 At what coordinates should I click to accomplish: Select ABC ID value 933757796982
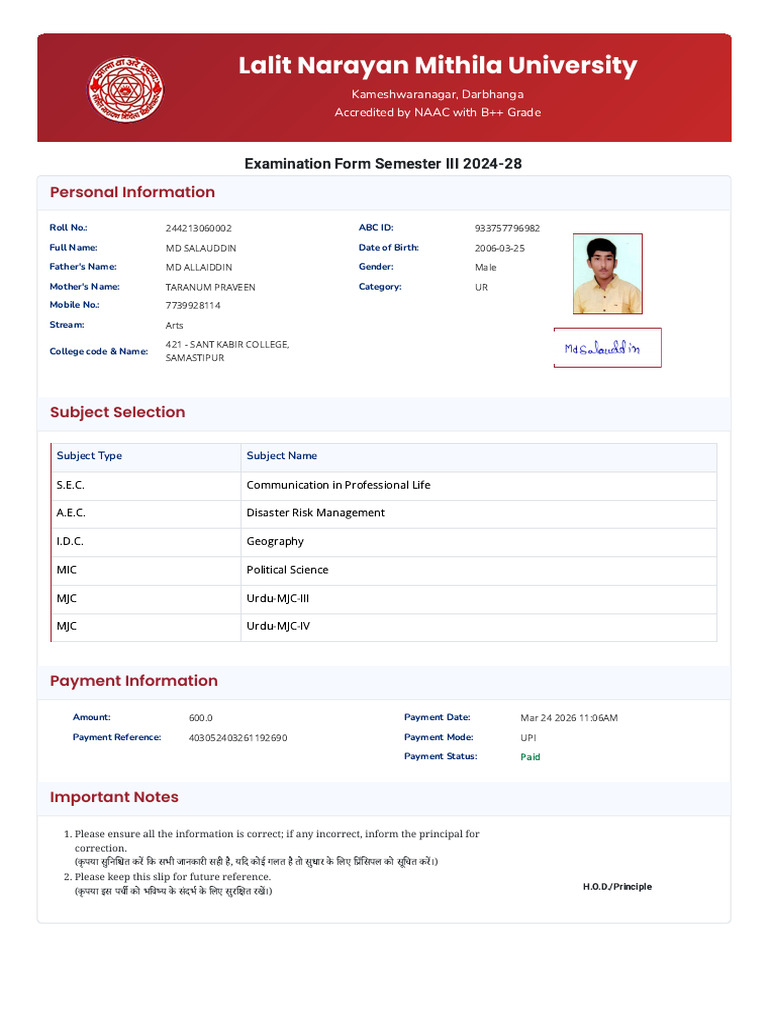tap(507, 228)
